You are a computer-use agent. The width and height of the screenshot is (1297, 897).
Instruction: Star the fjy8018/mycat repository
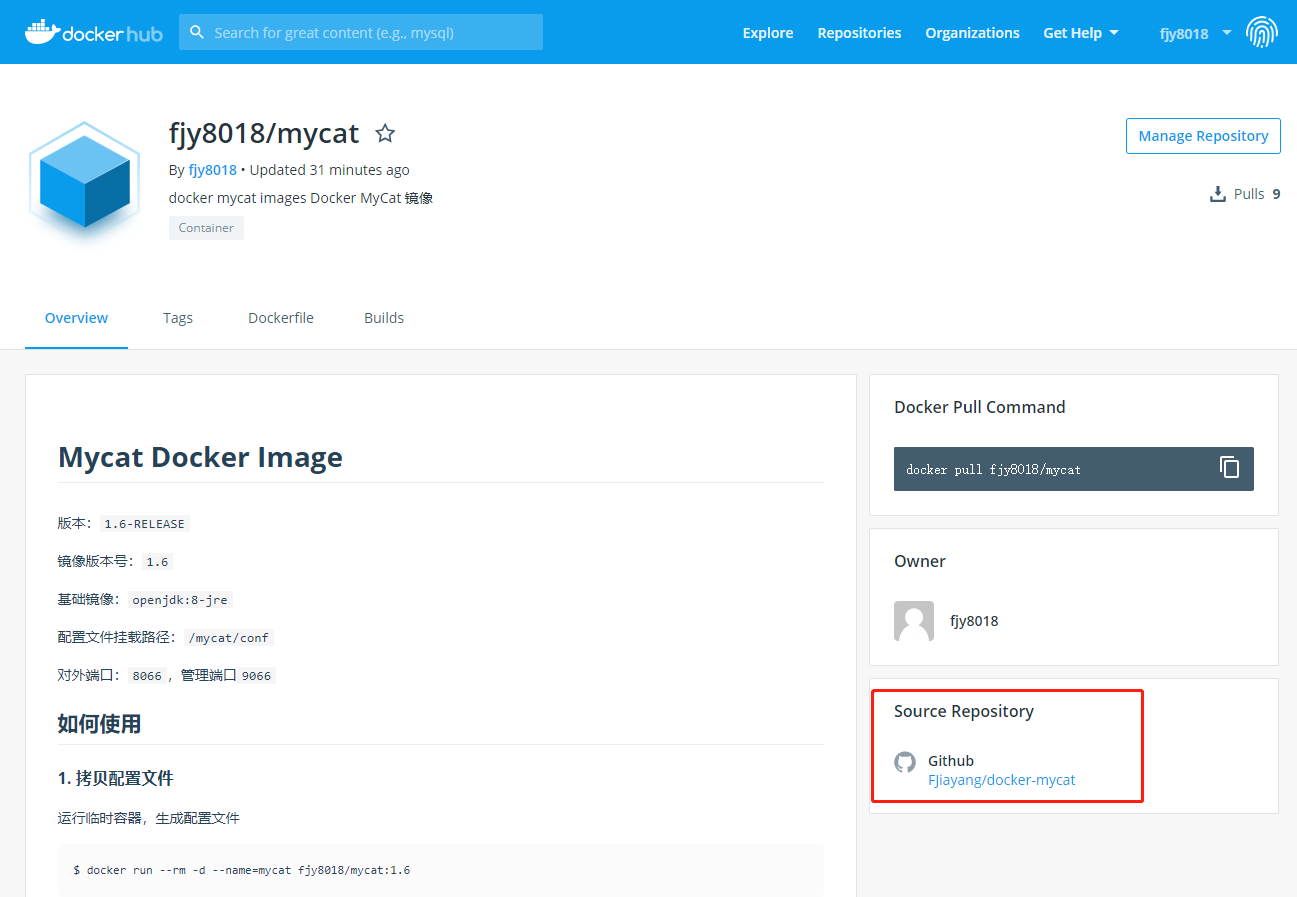[385, 133]
